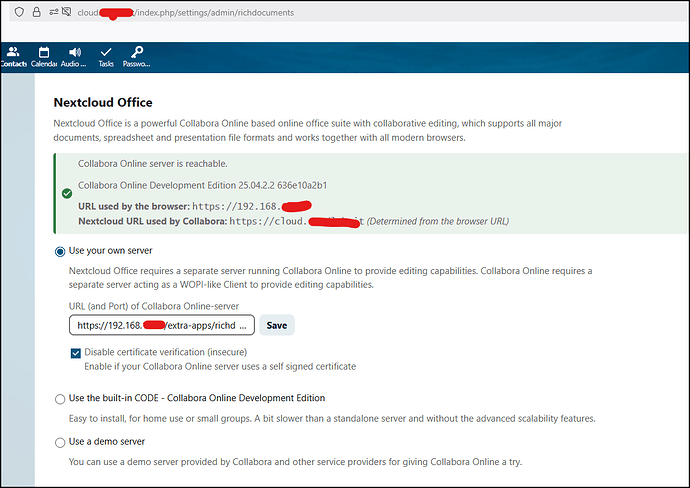
Task: Click the Collabora Online Development Edition version text
Action: coord(202,185)
